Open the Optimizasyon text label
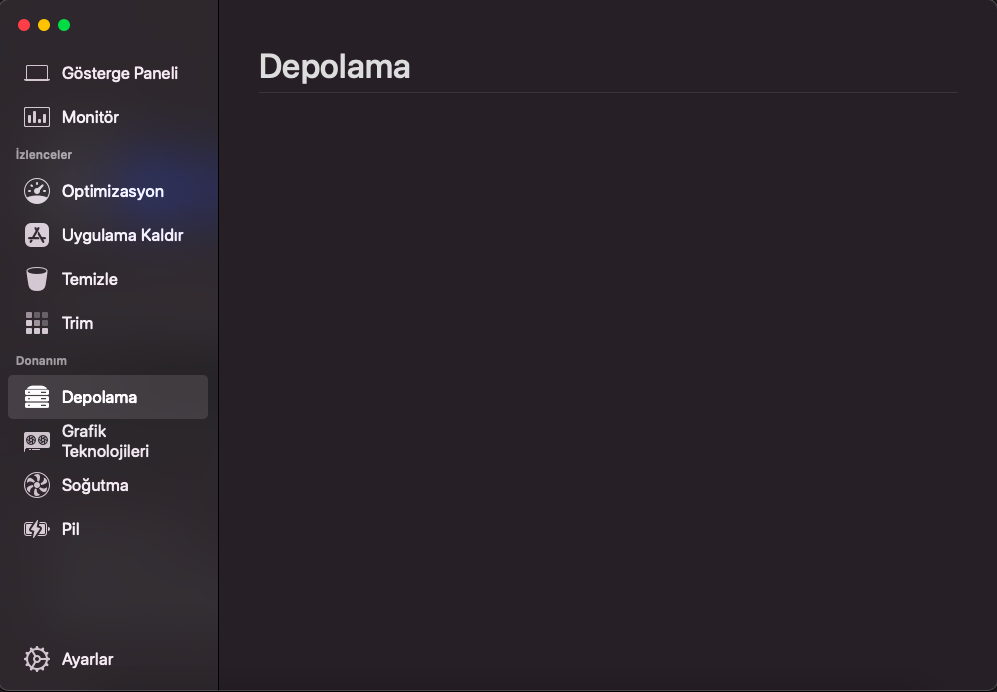 [113, 191]
